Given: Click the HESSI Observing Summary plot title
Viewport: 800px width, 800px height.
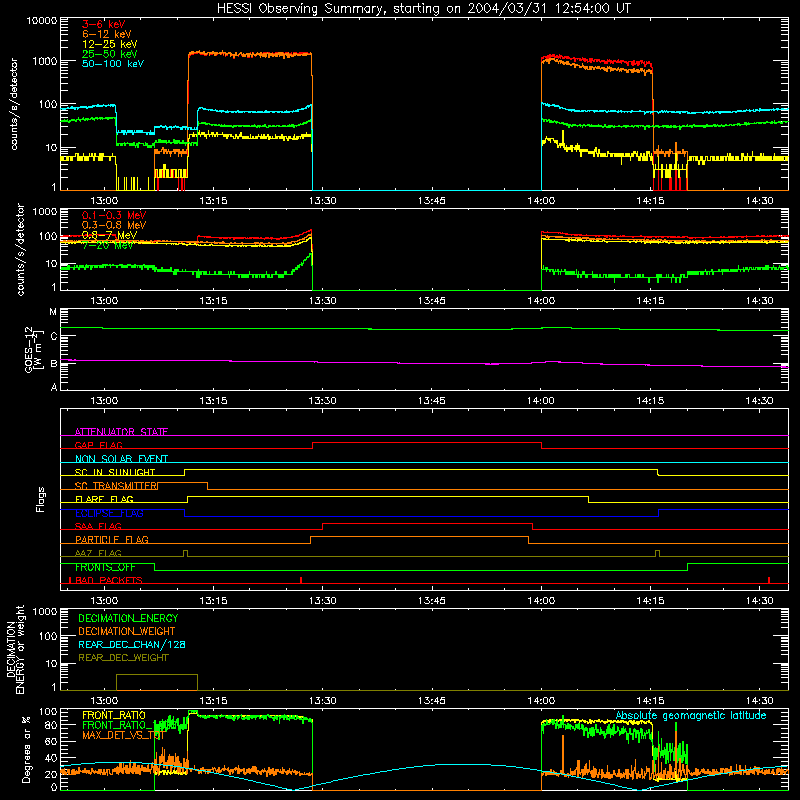Looking at the screenshot, I should 424,8.
